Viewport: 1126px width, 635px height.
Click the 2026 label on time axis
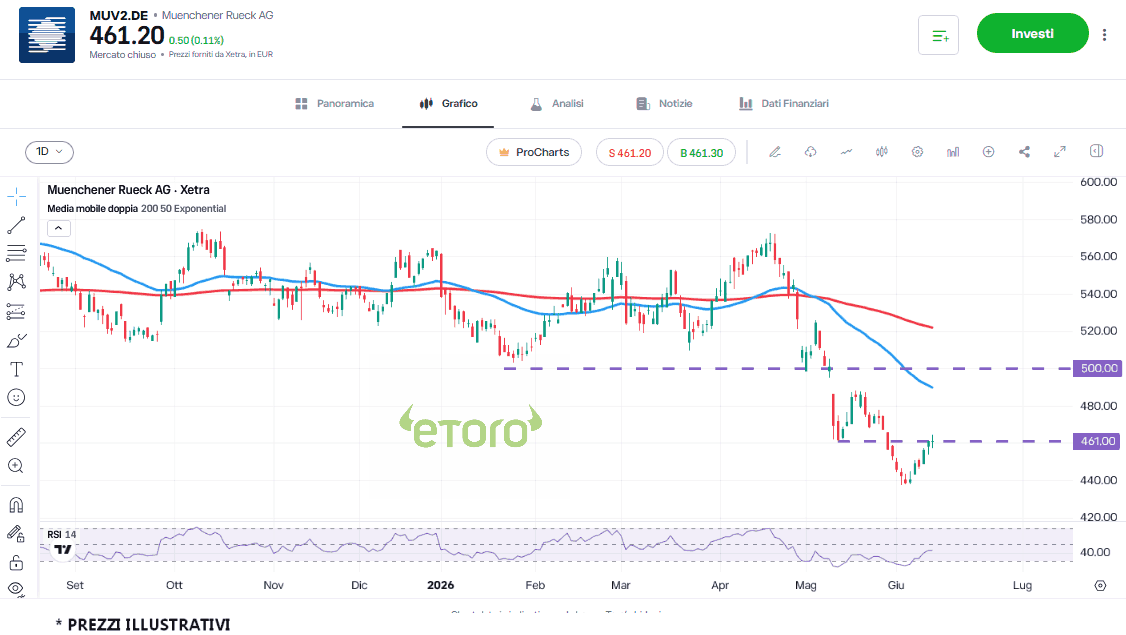[x=440, y=585]
